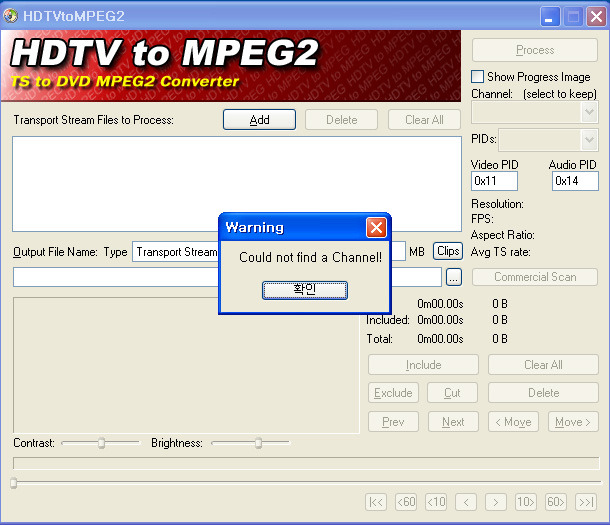Click the 'Avg TS rate:' label

[x=500, y=252]
